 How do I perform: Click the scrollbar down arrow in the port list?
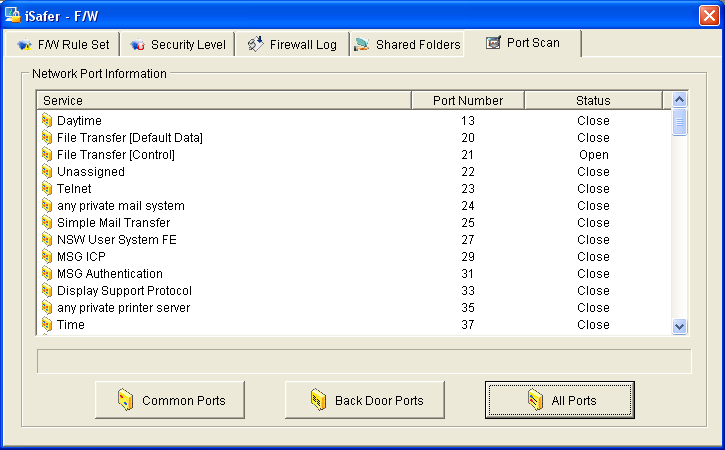(x=680, y=326)
